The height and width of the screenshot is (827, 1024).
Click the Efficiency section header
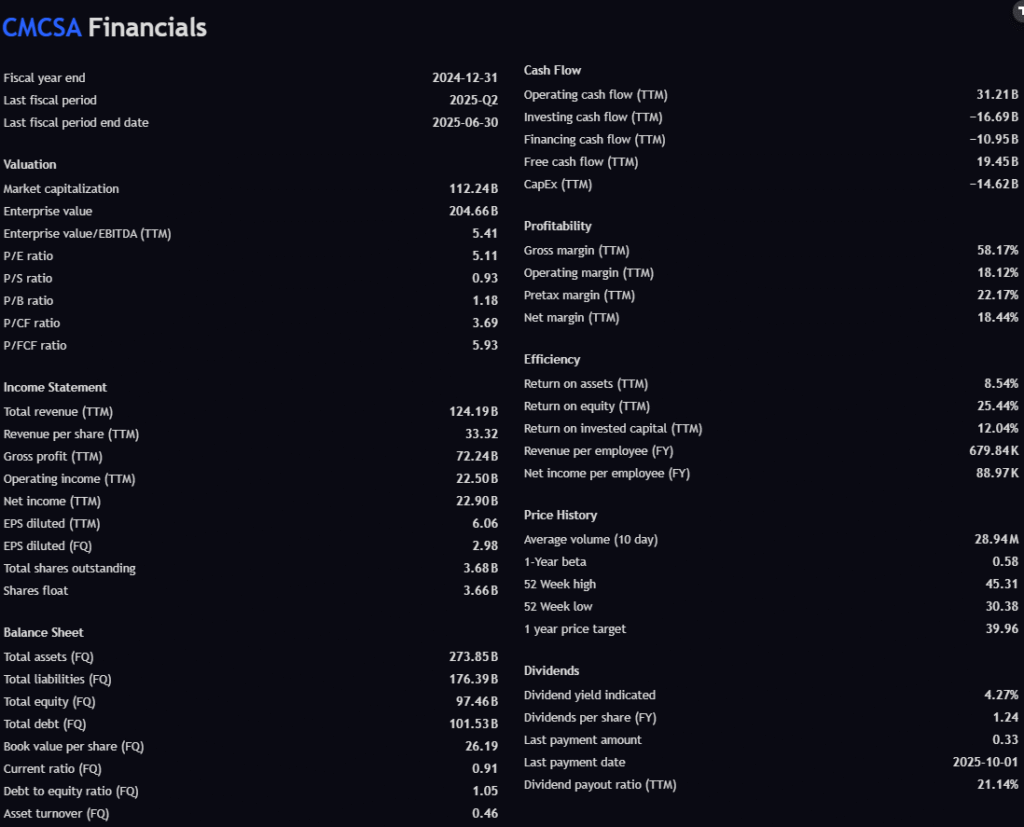(x=552, y=359)
